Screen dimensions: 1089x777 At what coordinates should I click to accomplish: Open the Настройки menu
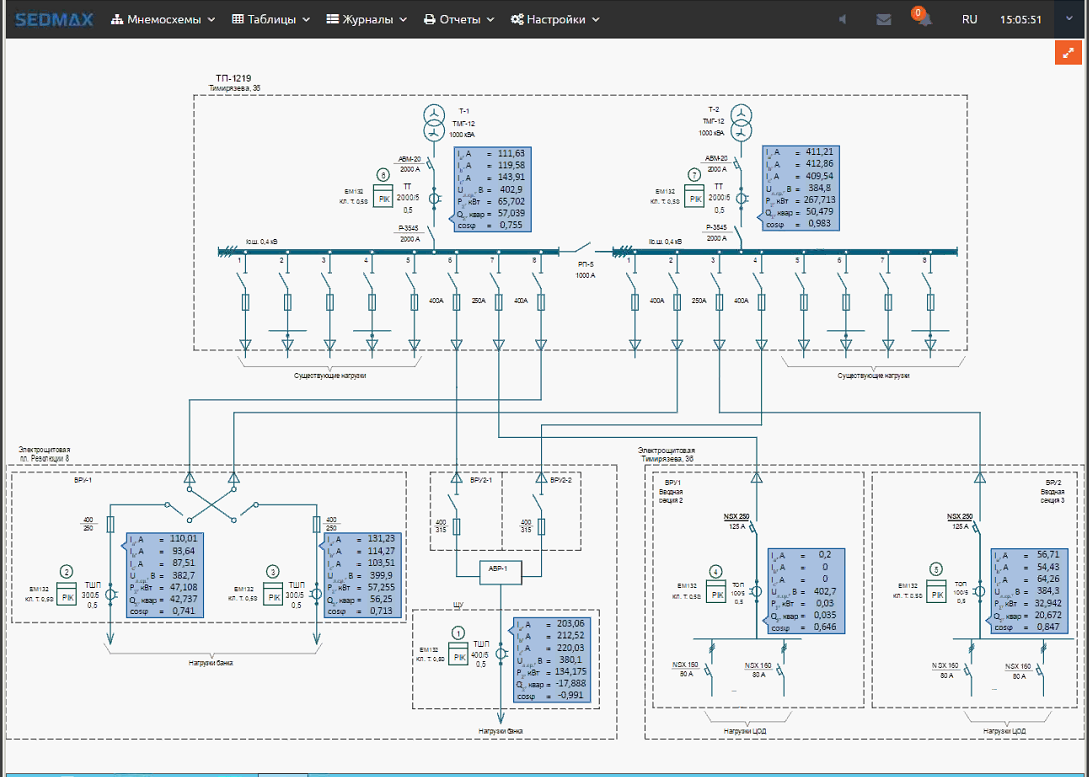555,19
